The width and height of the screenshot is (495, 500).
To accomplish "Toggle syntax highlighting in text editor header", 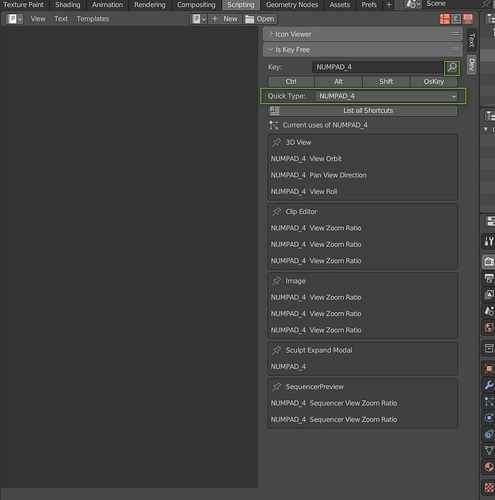I will point(468,19).
